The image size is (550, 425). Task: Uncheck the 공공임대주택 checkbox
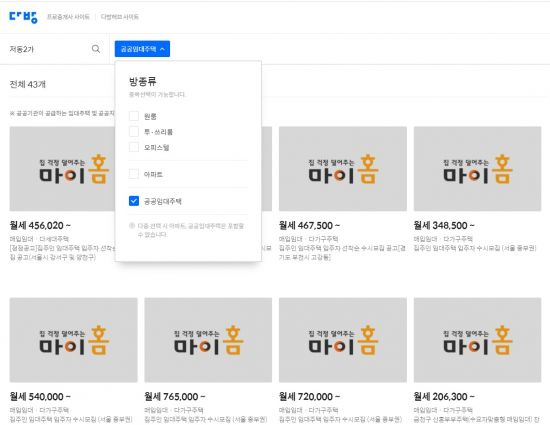(134, 201)
